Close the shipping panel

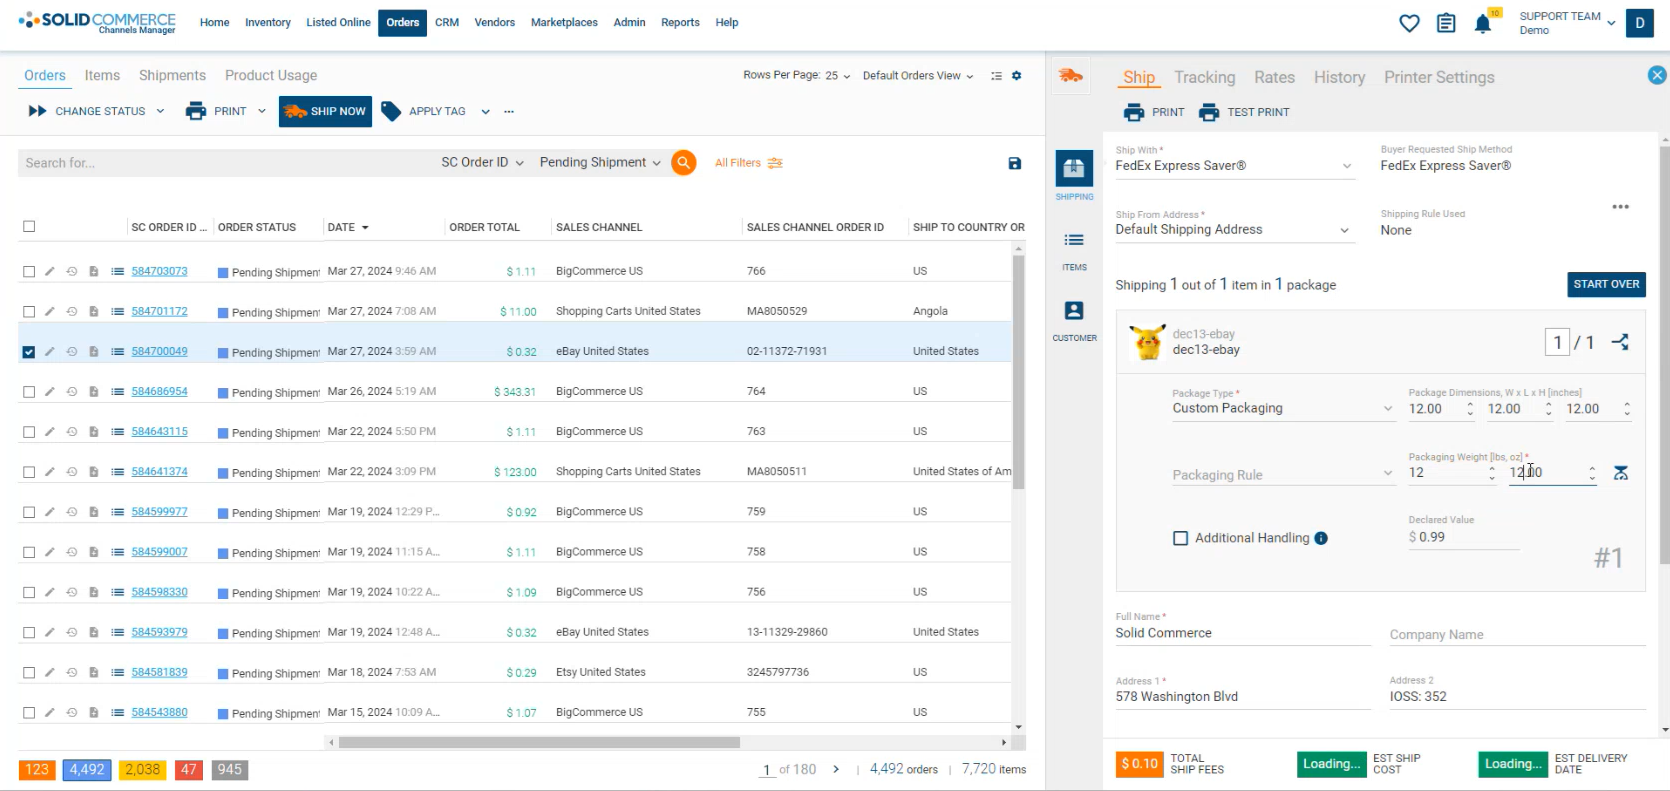(x=1657, y=75)
